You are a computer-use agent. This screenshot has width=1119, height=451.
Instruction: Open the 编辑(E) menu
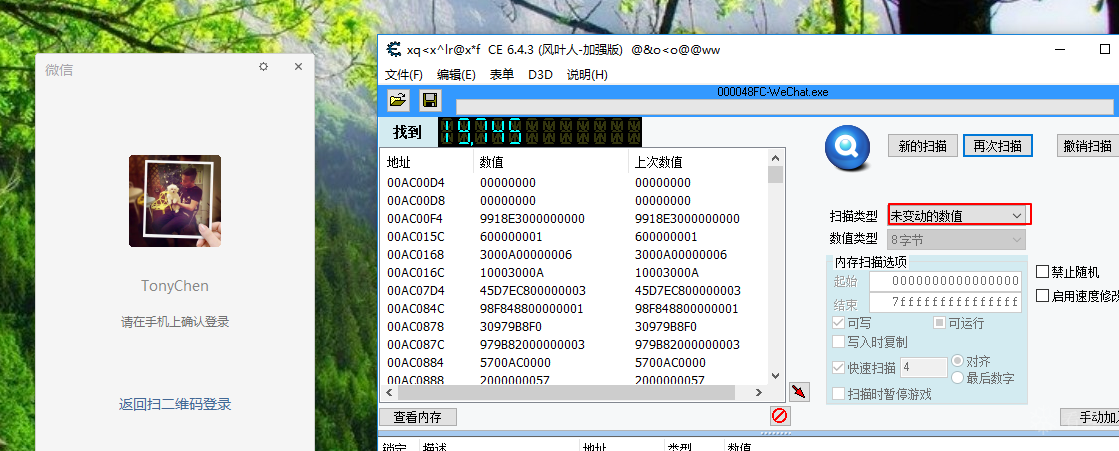pos(456,75)
